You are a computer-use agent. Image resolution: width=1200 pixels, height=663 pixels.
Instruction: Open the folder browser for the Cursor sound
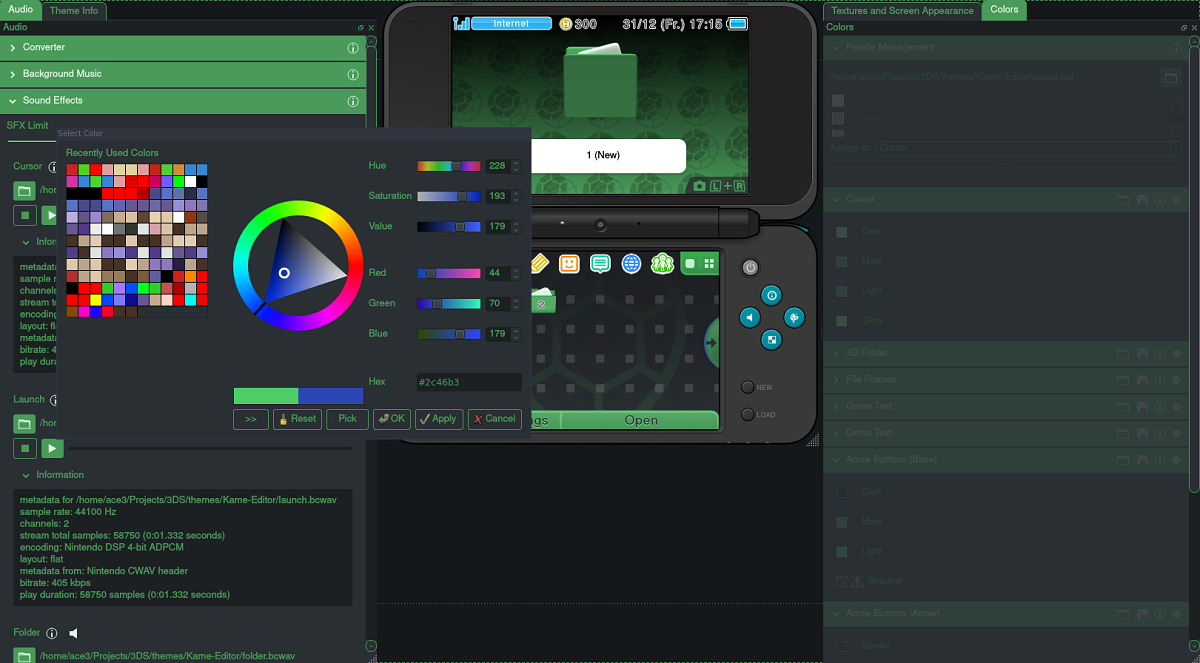tap(24, 190)
